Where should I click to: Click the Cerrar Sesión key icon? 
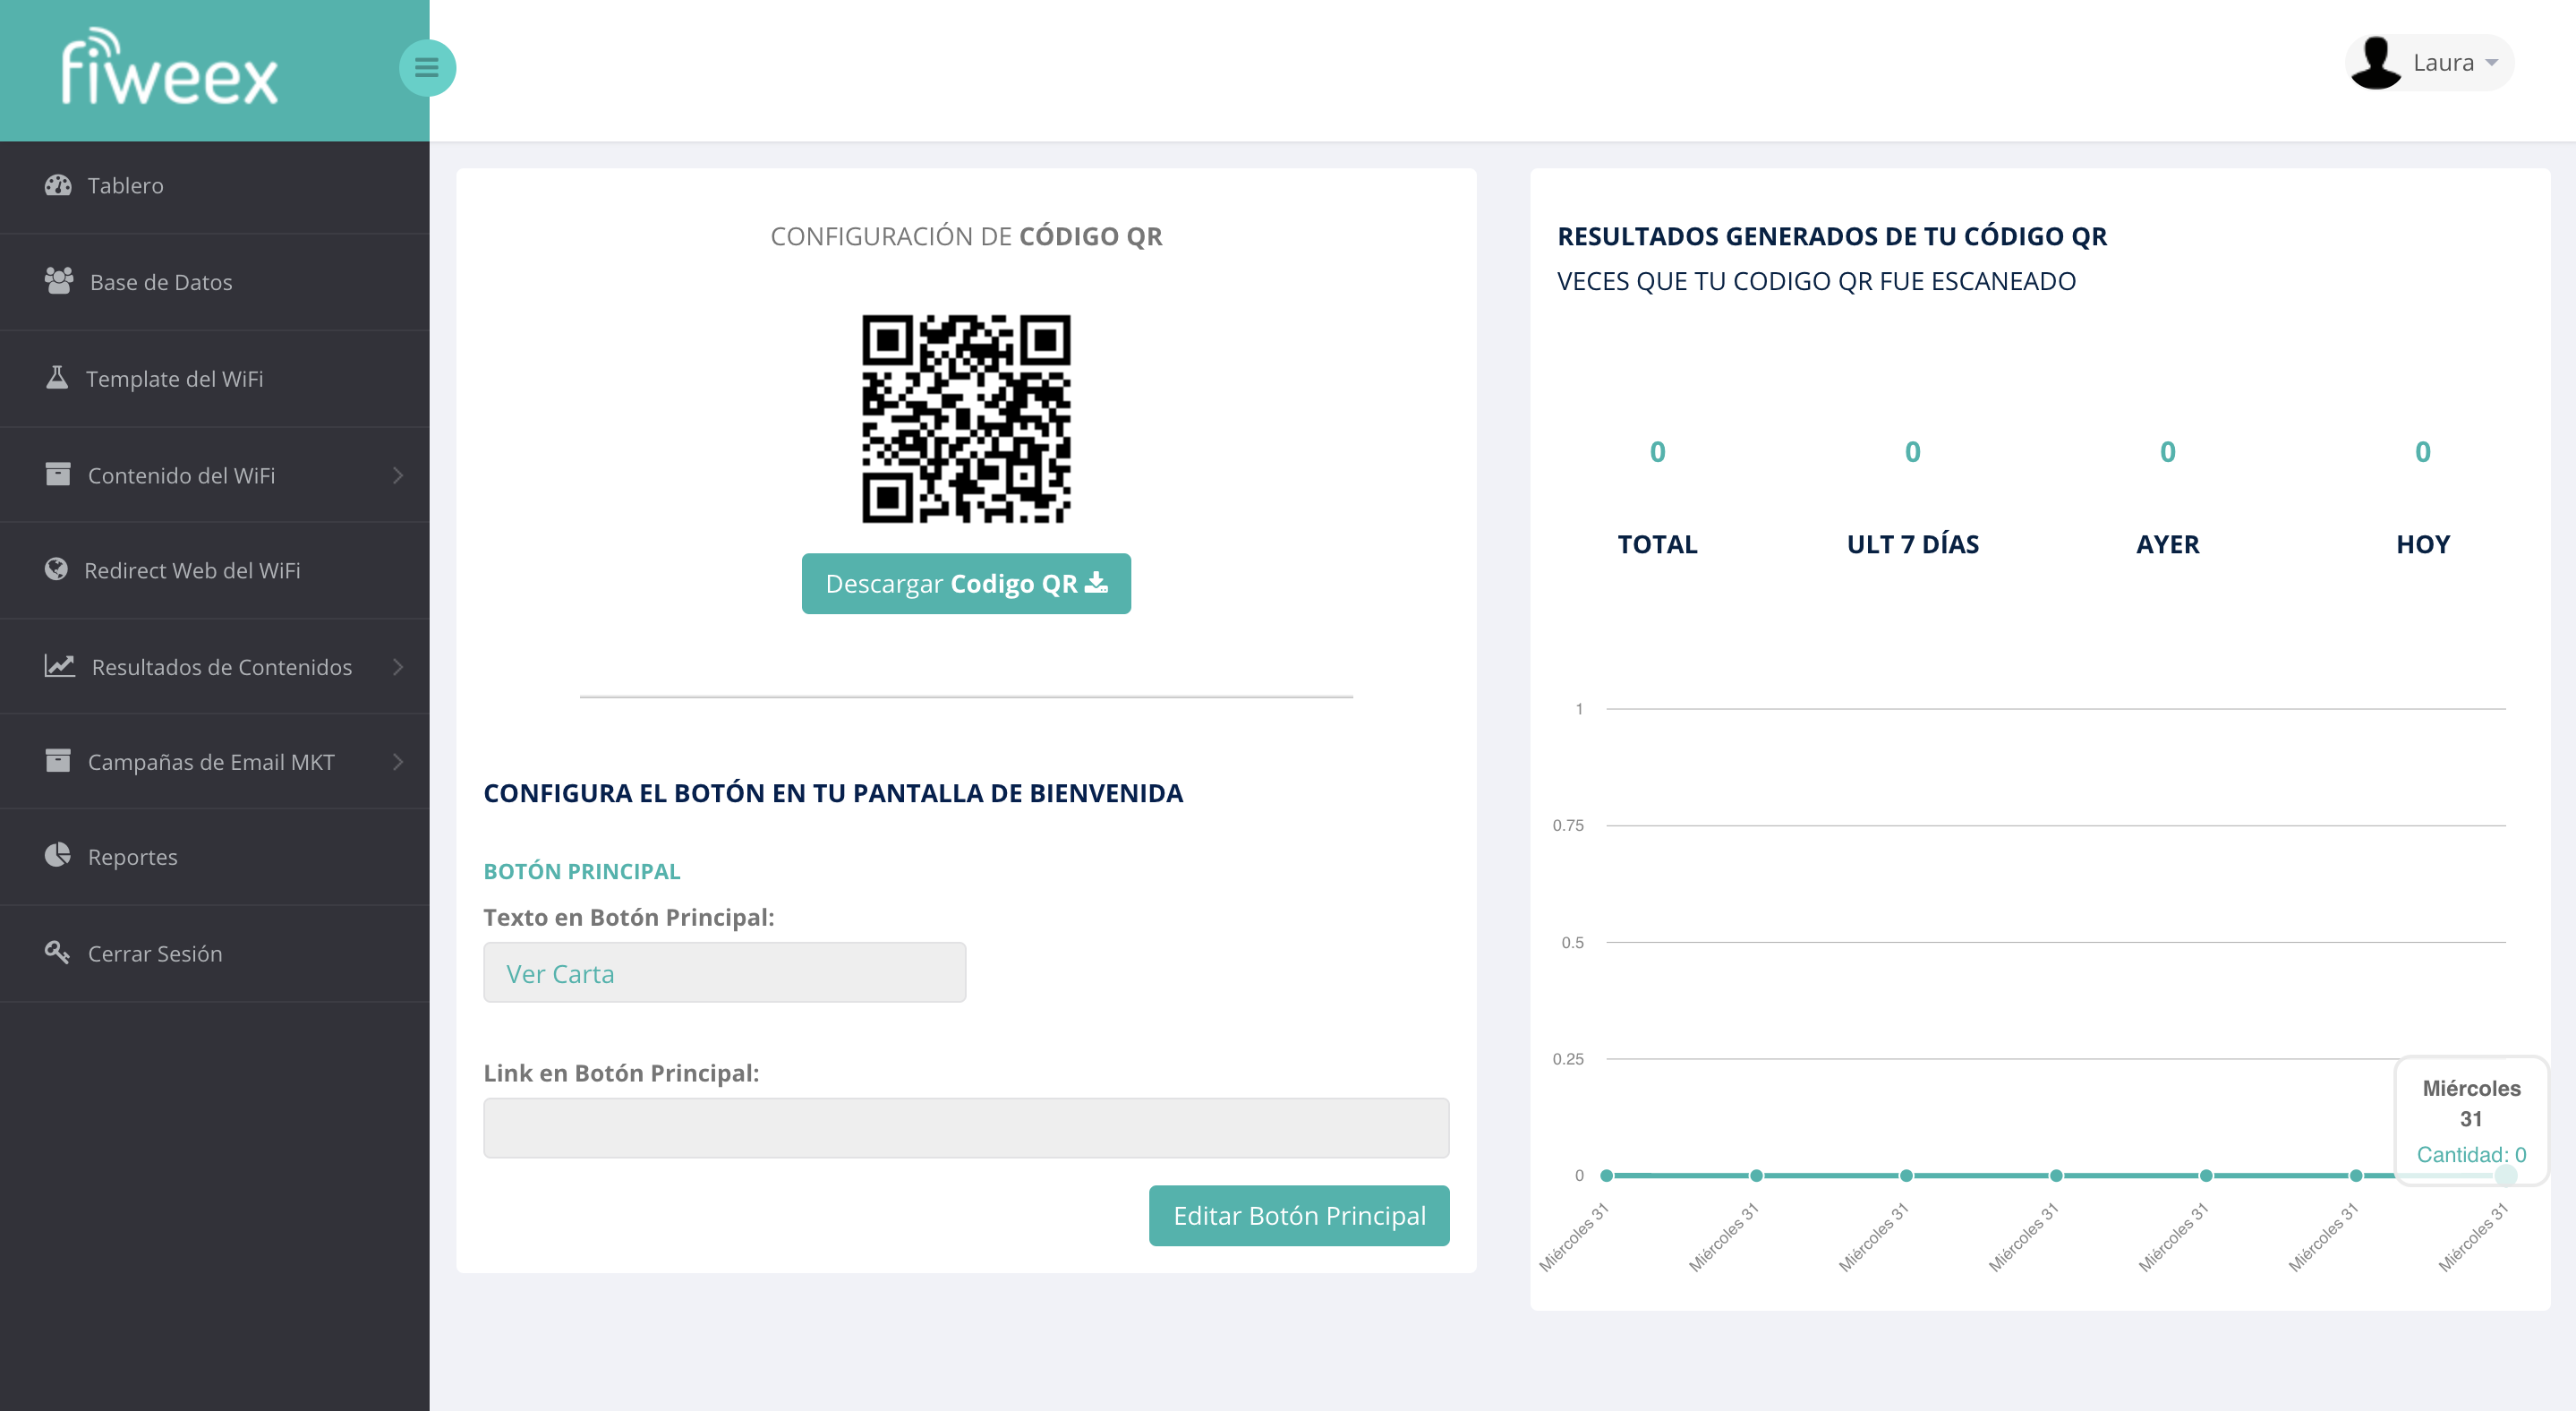click(57, 952)
